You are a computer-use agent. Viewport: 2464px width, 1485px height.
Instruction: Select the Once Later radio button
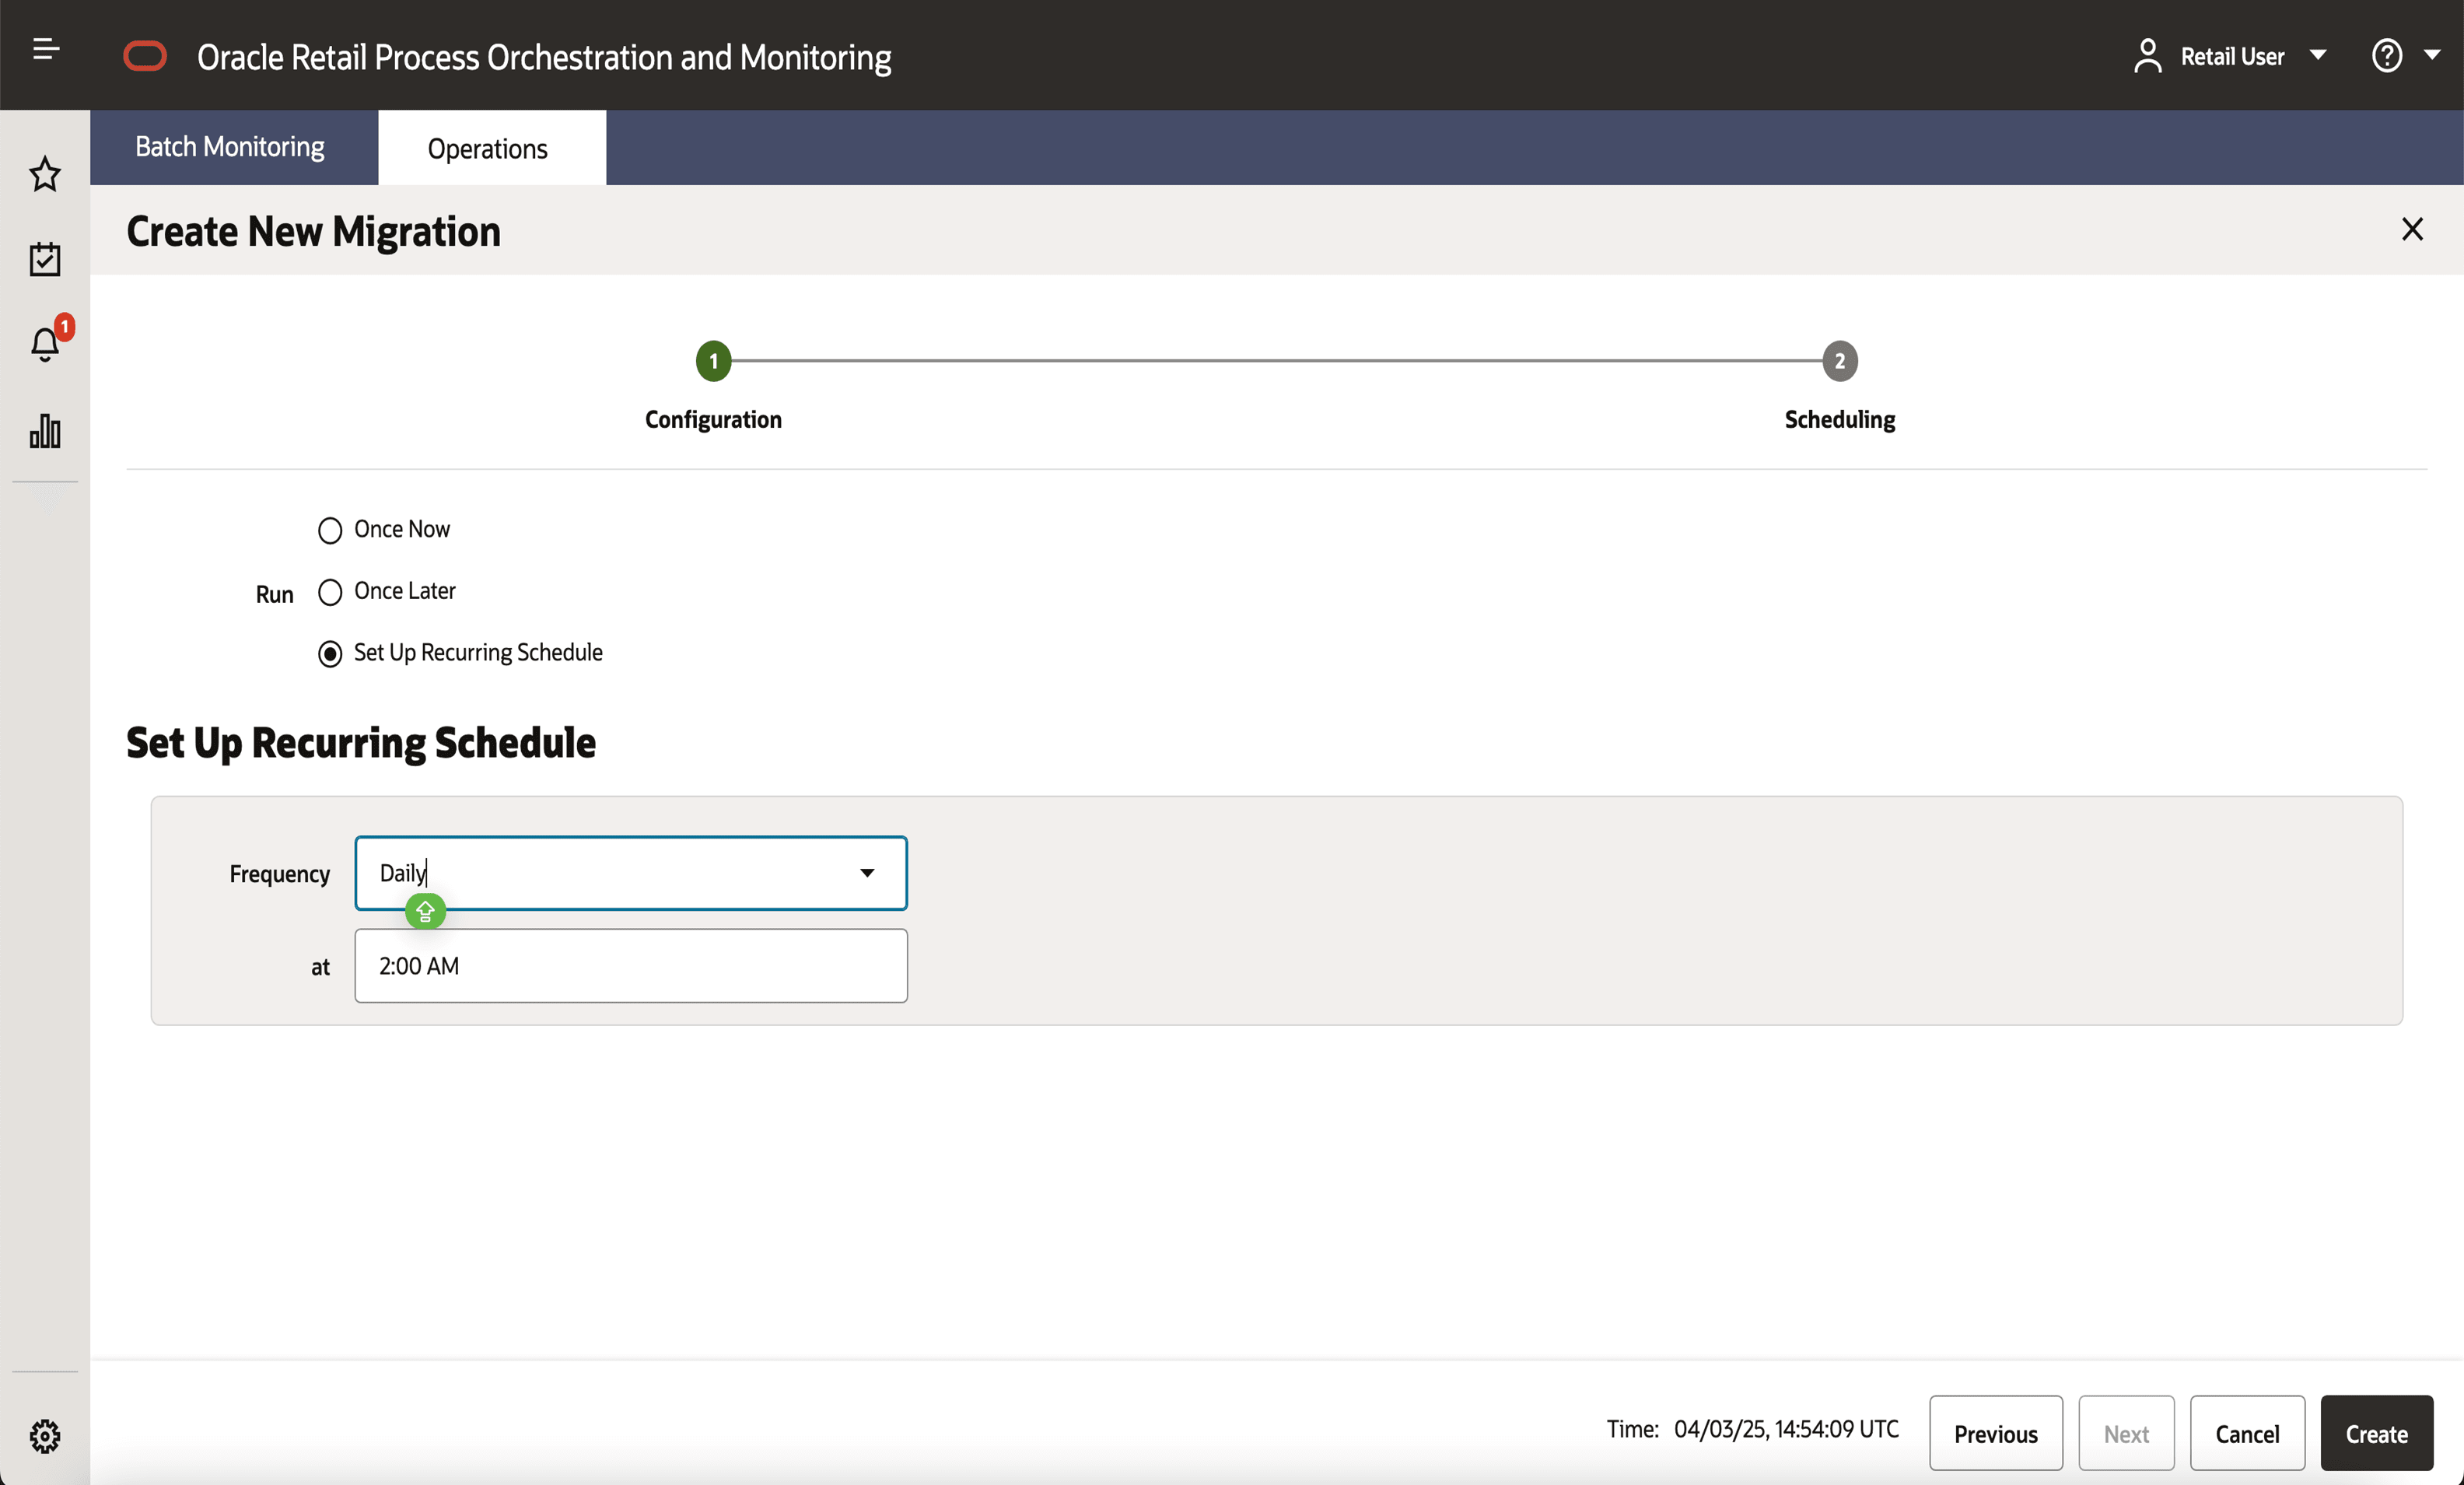pos(330,592)
